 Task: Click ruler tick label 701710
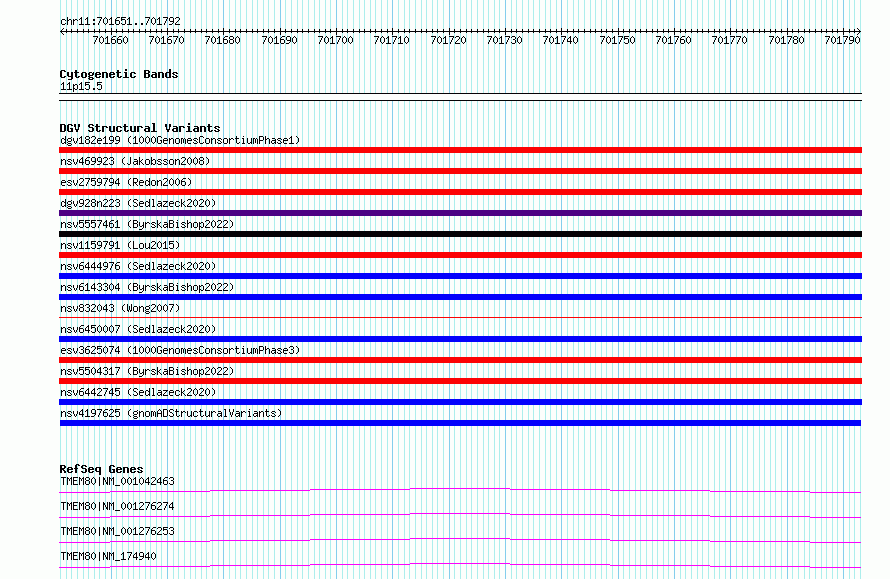click(x=392, y=40)
